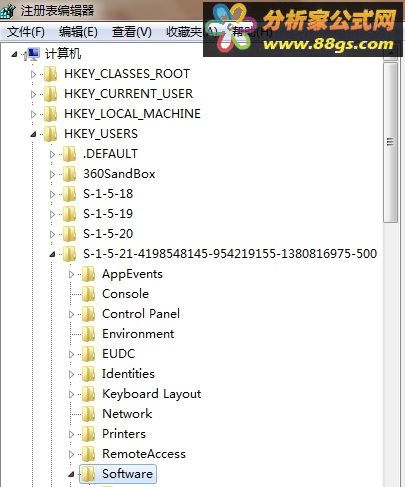The height and width of the screenshot is (487, 405).
Task: Expand the Control Panel key arrow
Action: (x=71, y=314)
